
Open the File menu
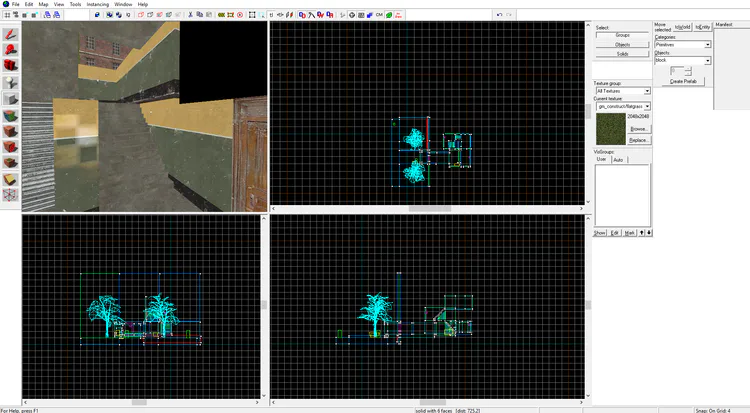16,4
